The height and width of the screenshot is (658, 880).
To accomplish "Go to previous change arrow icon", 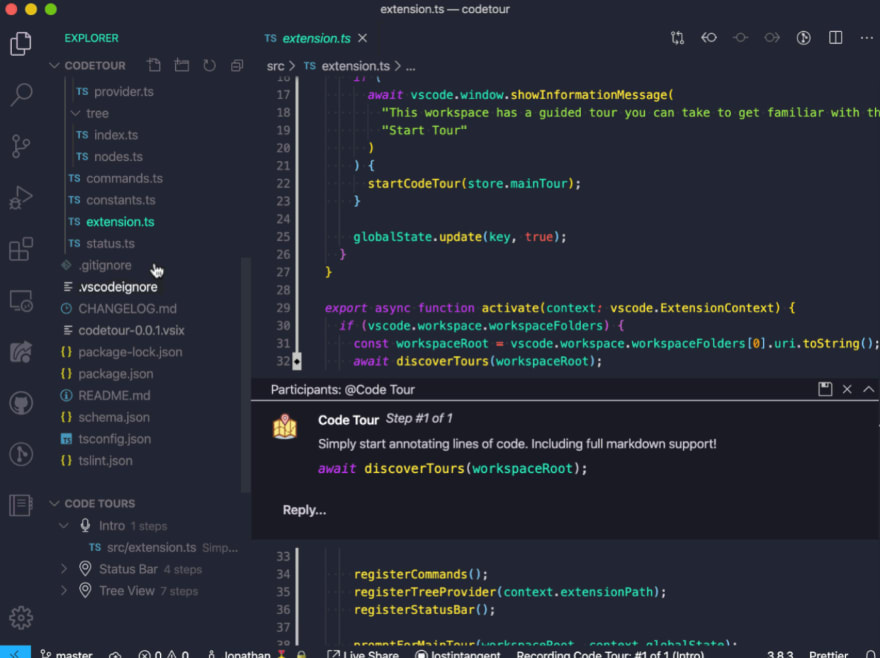I will coord(709,38).
